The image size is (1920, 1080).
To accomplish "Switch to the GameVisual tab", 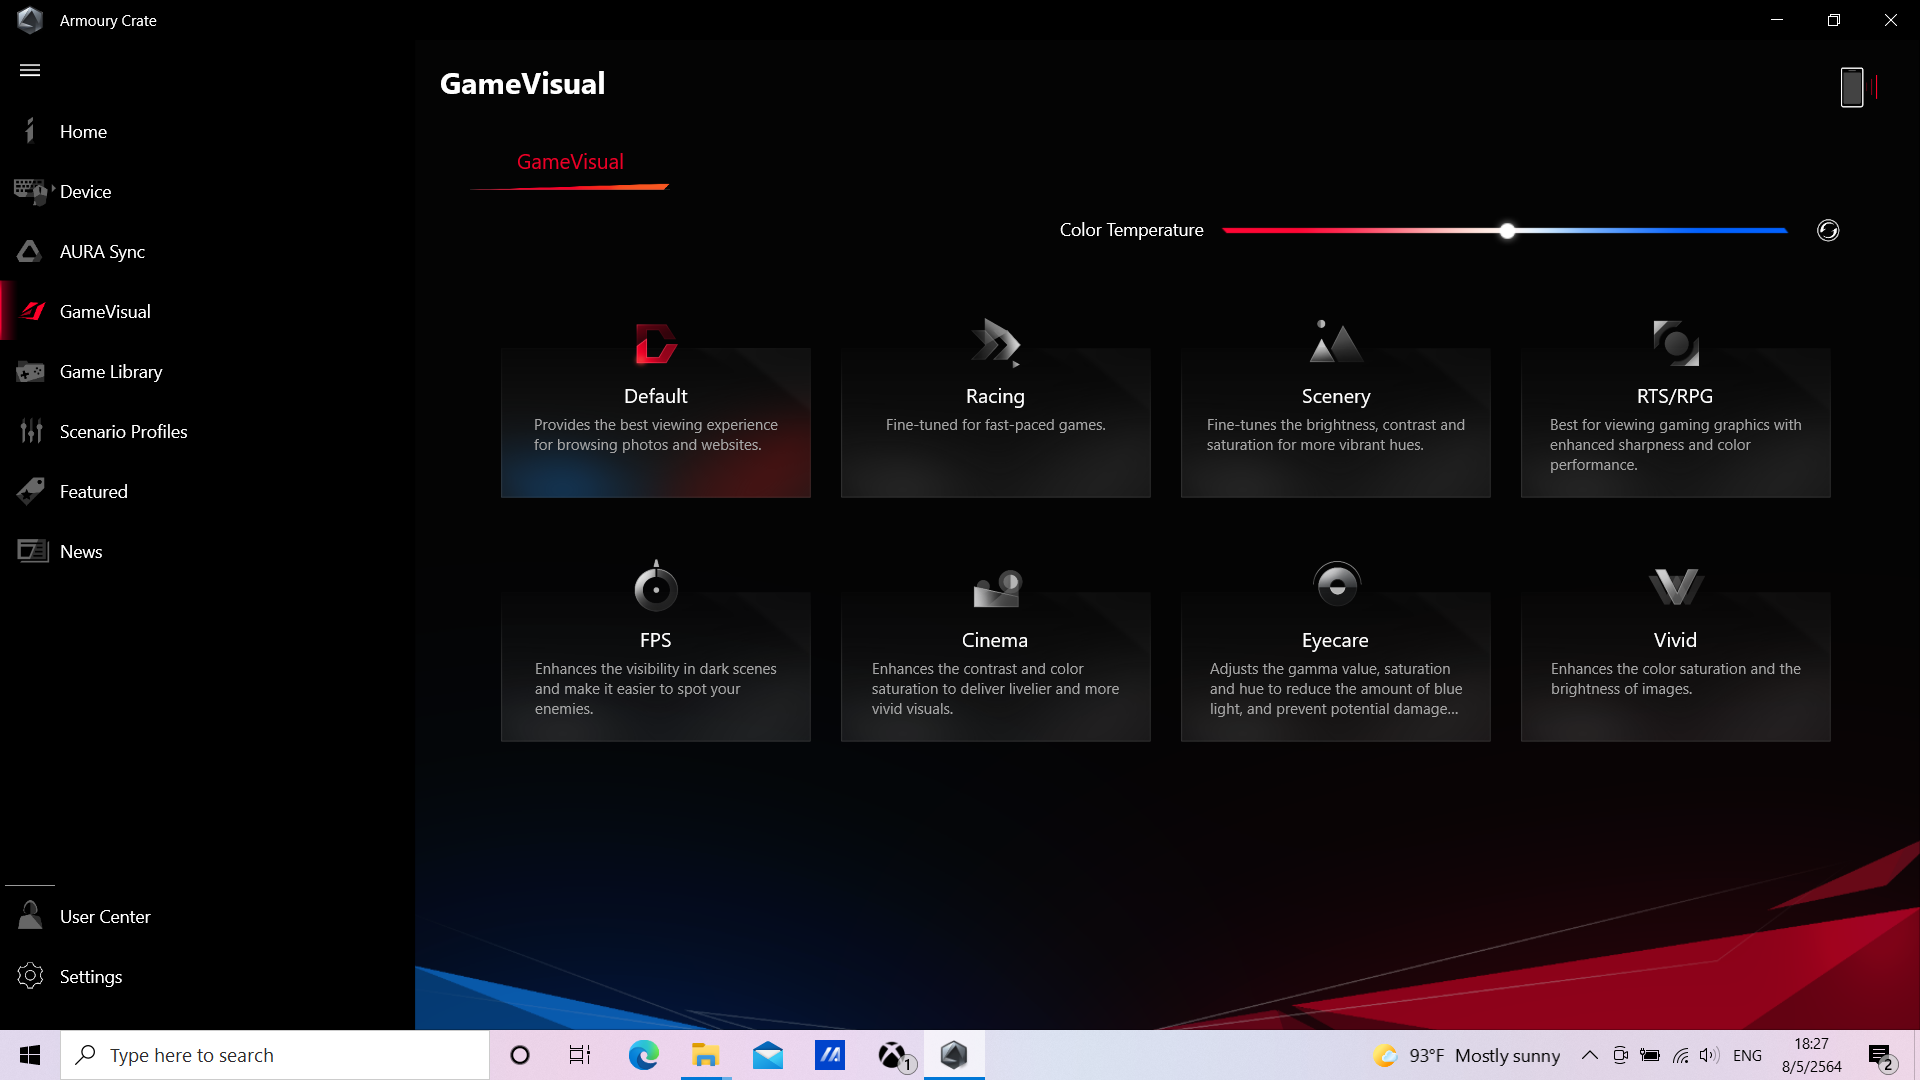I will tap(570, 162).
